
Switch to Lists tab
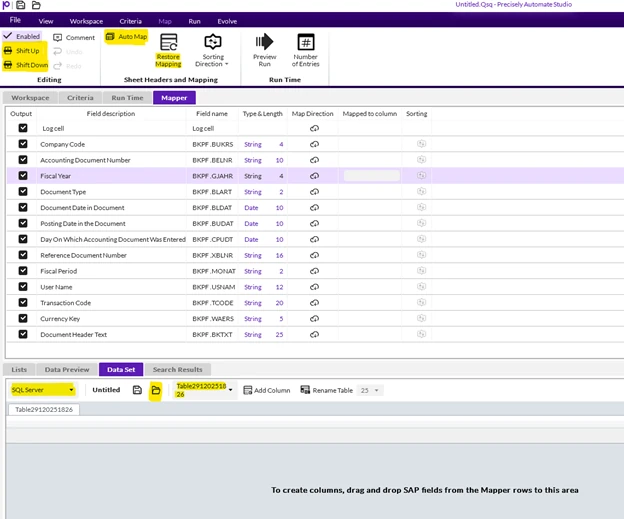pyautogui.click(x=19, y=369)
